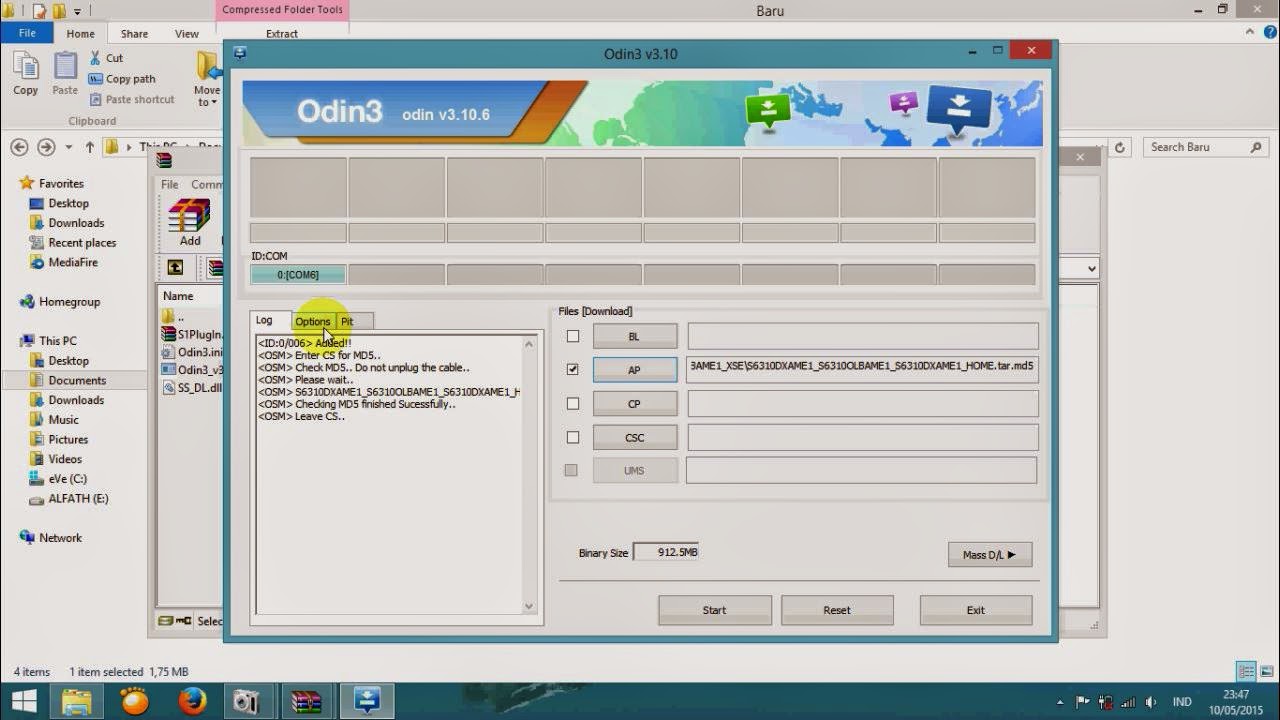
Task: Open the Mass D/L dropdown button
Action: (x=990, y=554)
